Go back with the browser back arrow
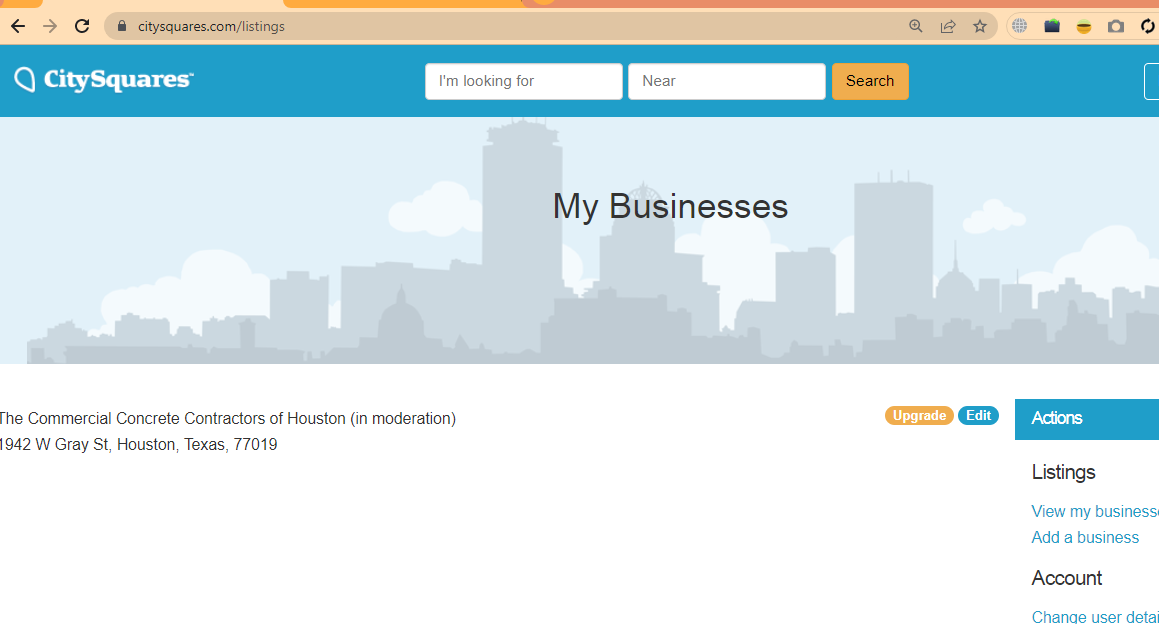This screenshot has width=1159, height=624. [x=18, y=27]
